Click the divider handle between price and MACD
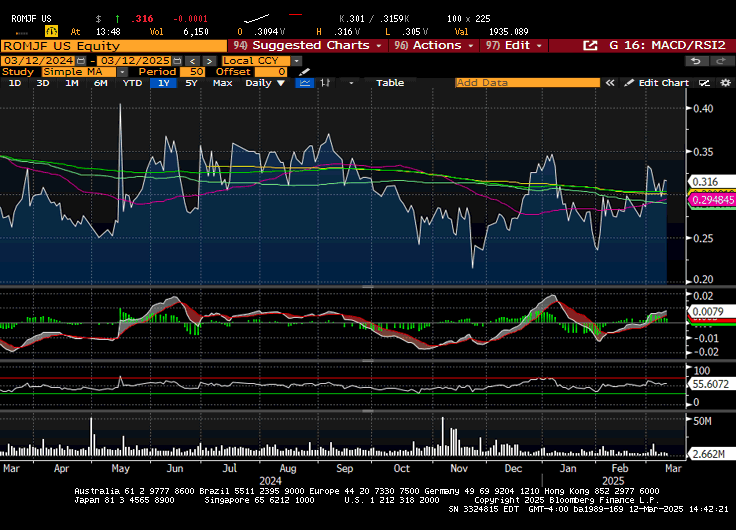736x530 pixels. pyautogui.click(x=368, y=286)
